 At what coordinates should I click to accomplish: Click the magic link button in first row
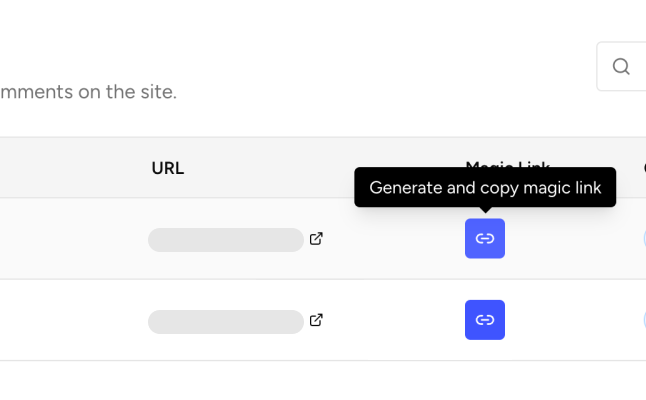click(x=485, y=239)
